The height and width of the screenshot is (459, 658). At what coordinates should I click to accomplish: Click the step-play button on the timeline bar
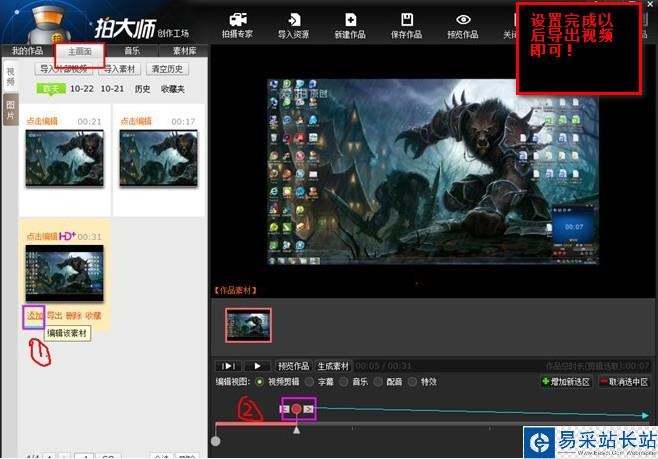(x=228, y=366)
